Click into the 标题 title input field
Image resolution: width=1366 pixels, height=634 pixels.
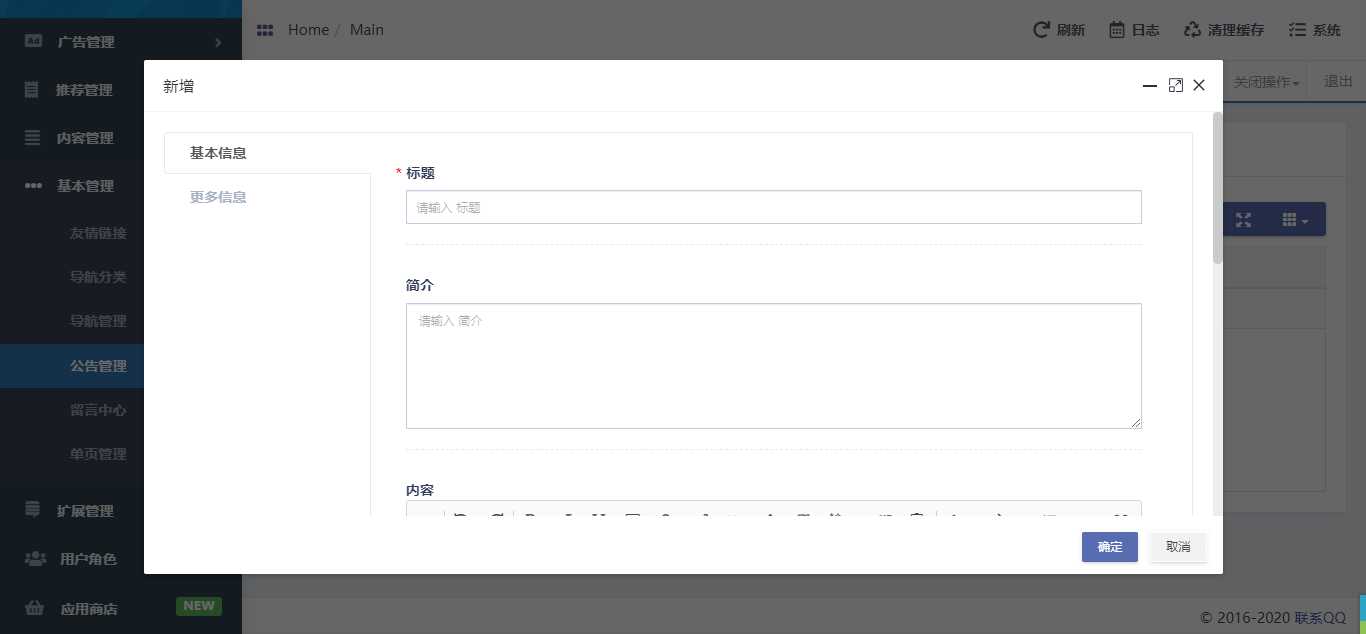pos(773,207)
